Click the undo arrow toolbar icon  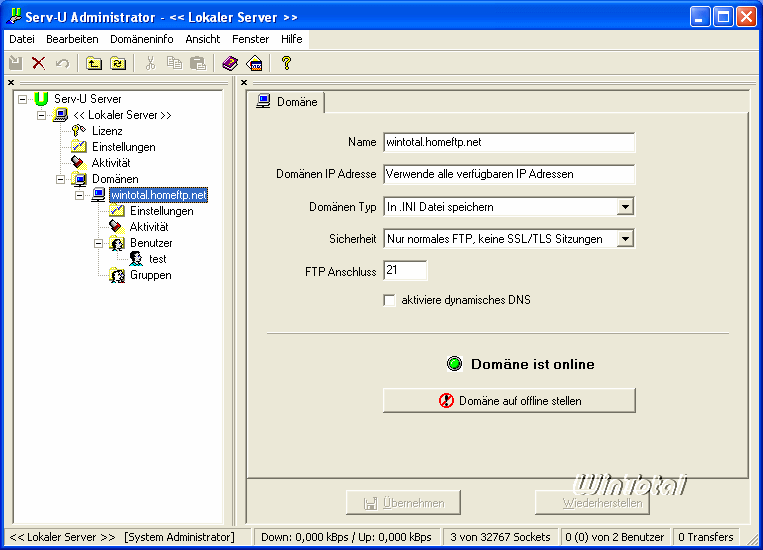(x=62, y=63)
